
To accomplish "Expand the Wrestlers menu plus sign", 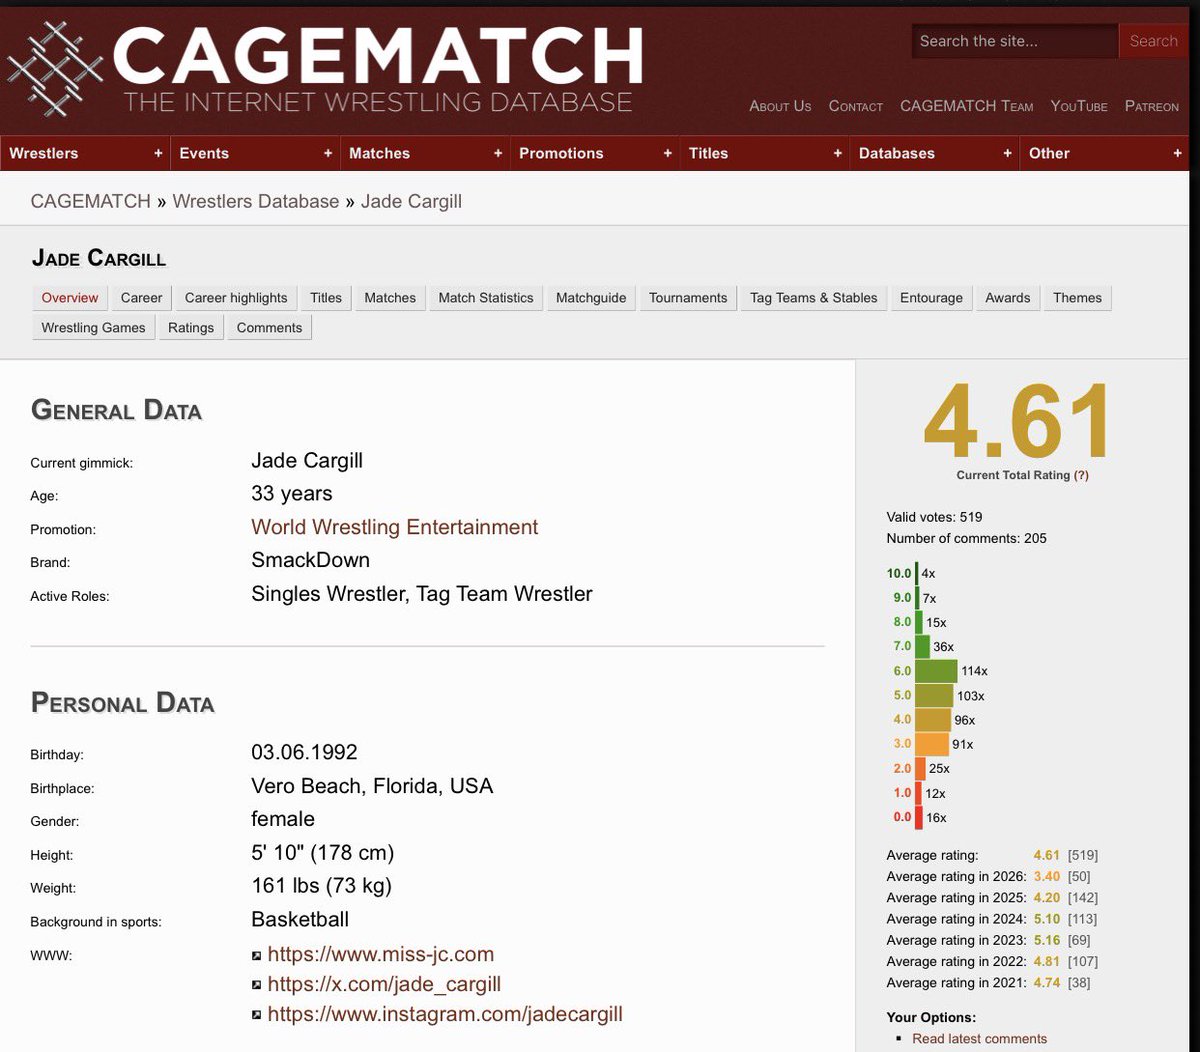I will (158, 153).
